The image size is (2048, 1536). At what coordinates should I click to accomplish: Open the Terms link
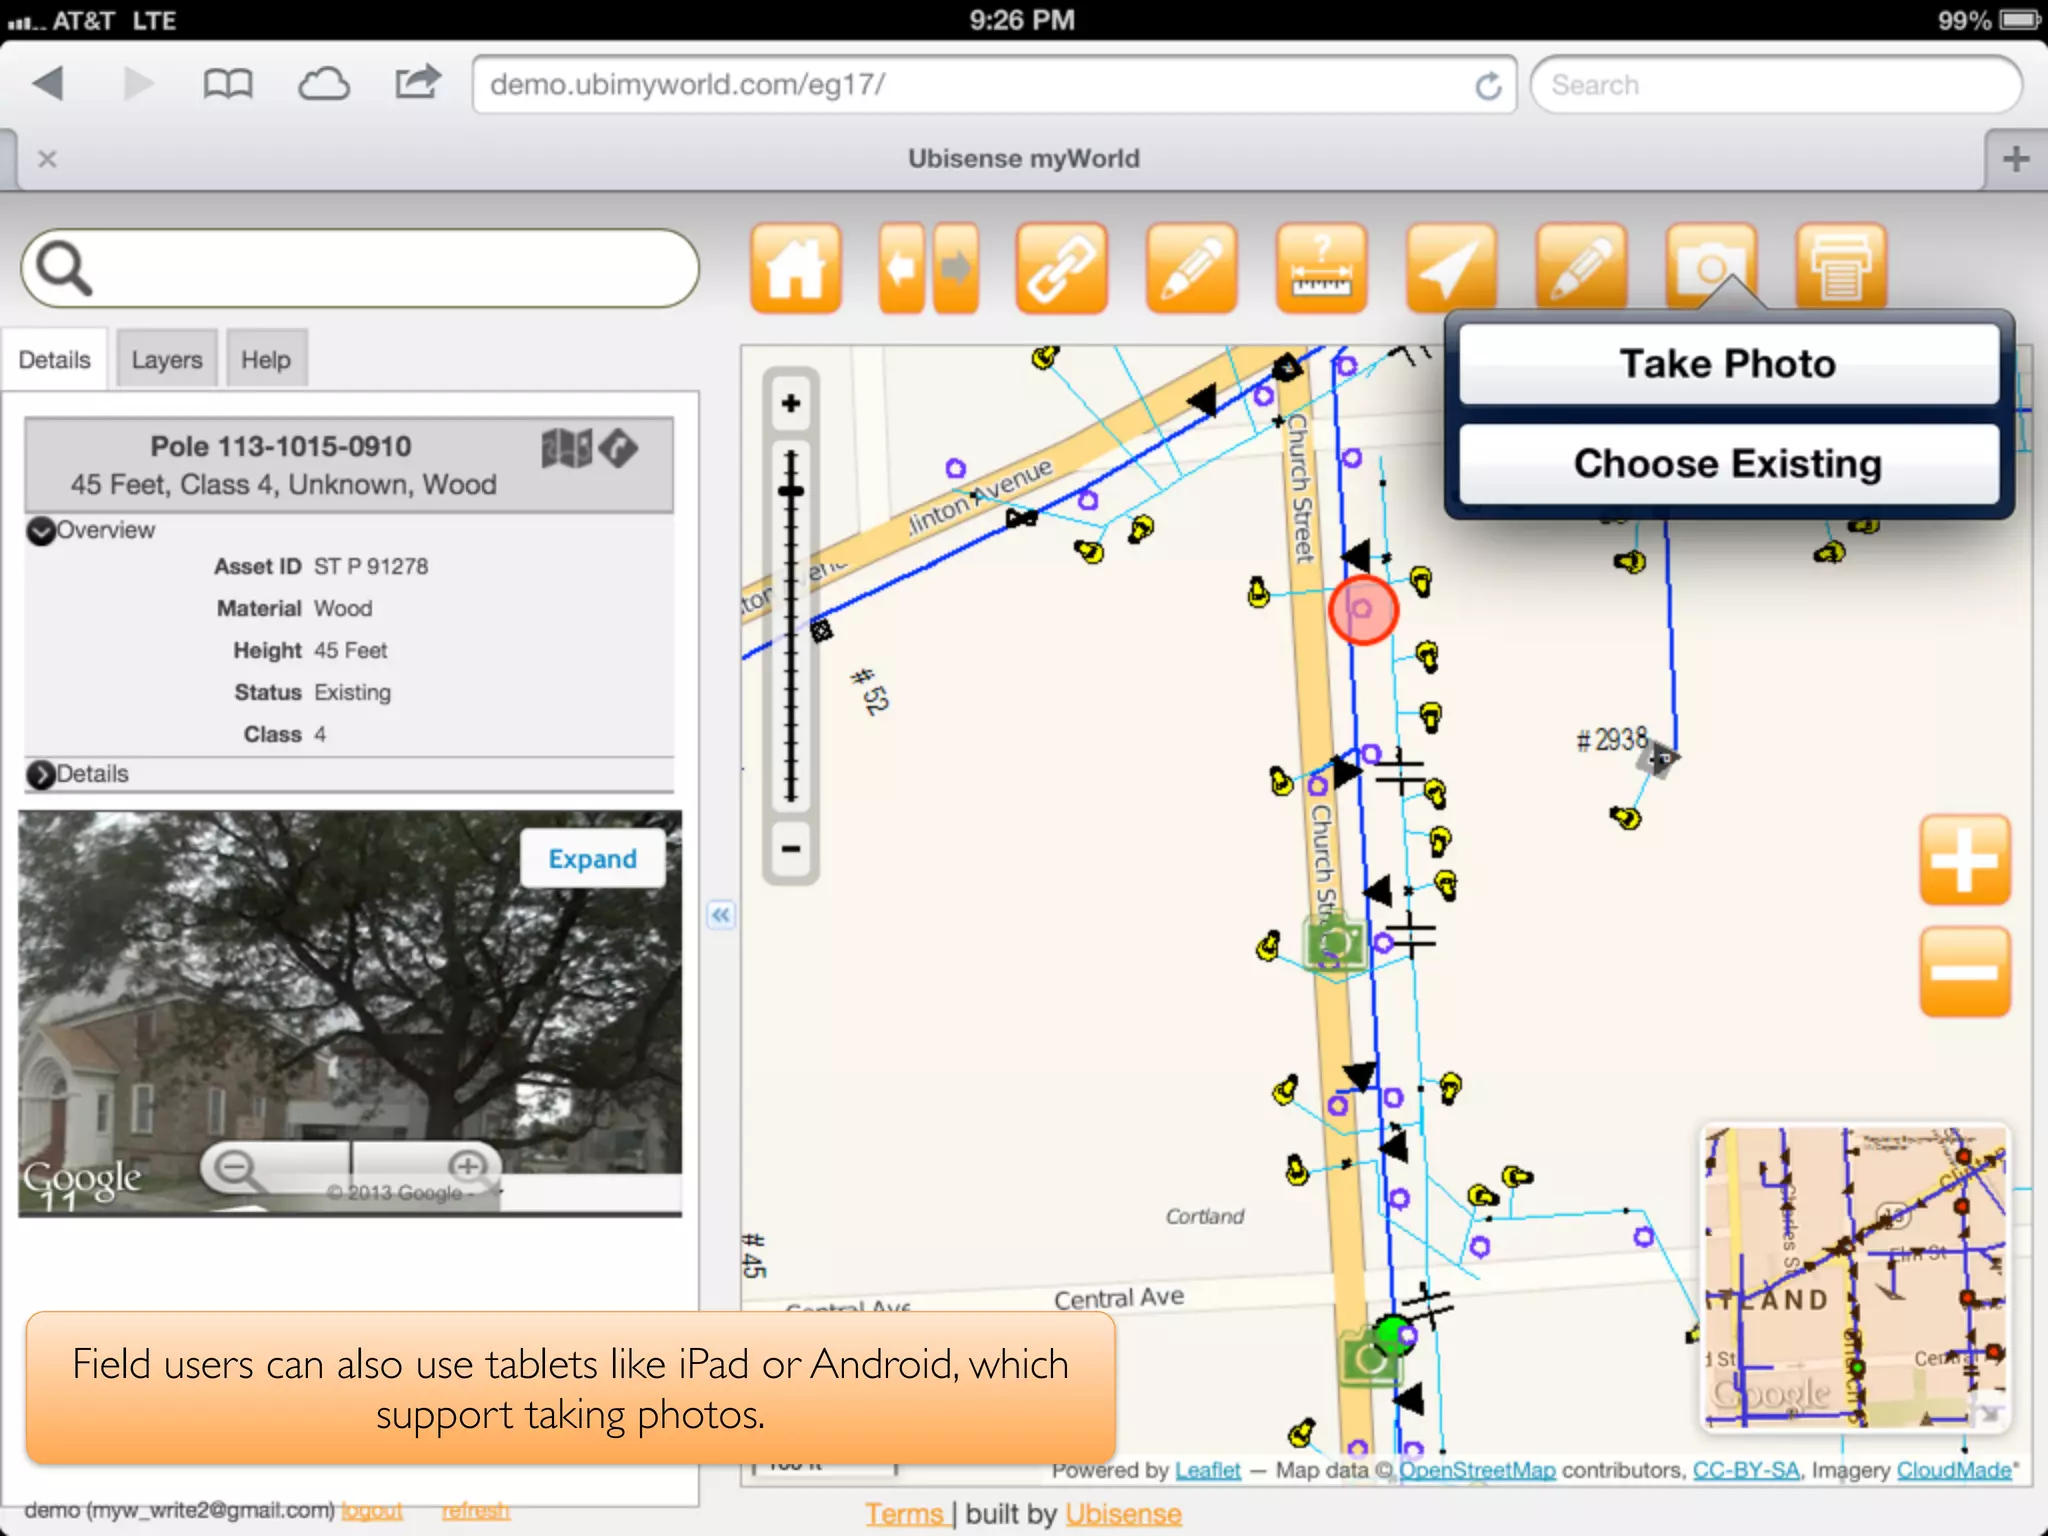click(x=905, y=1514)
